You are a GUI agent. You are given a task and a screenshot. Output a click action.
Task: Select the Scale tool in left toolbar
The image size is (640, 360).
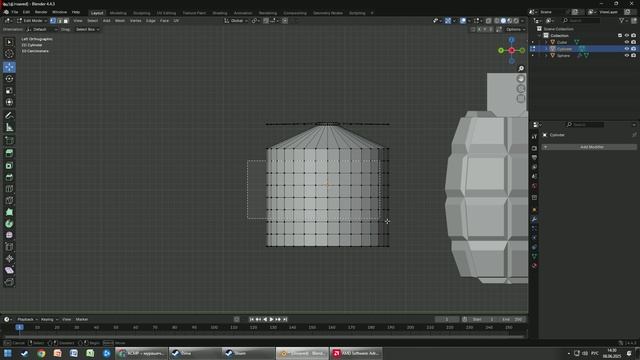tap(9, 90)
